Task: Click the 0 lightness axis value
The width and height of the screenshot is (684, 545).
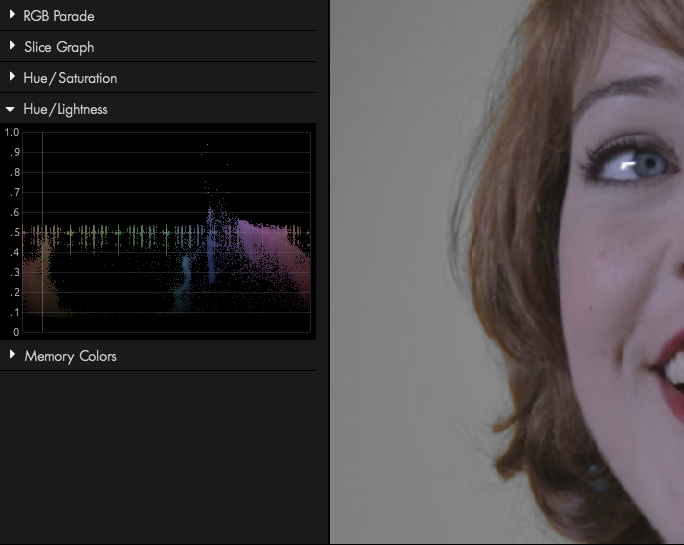Action: [16, 332]
